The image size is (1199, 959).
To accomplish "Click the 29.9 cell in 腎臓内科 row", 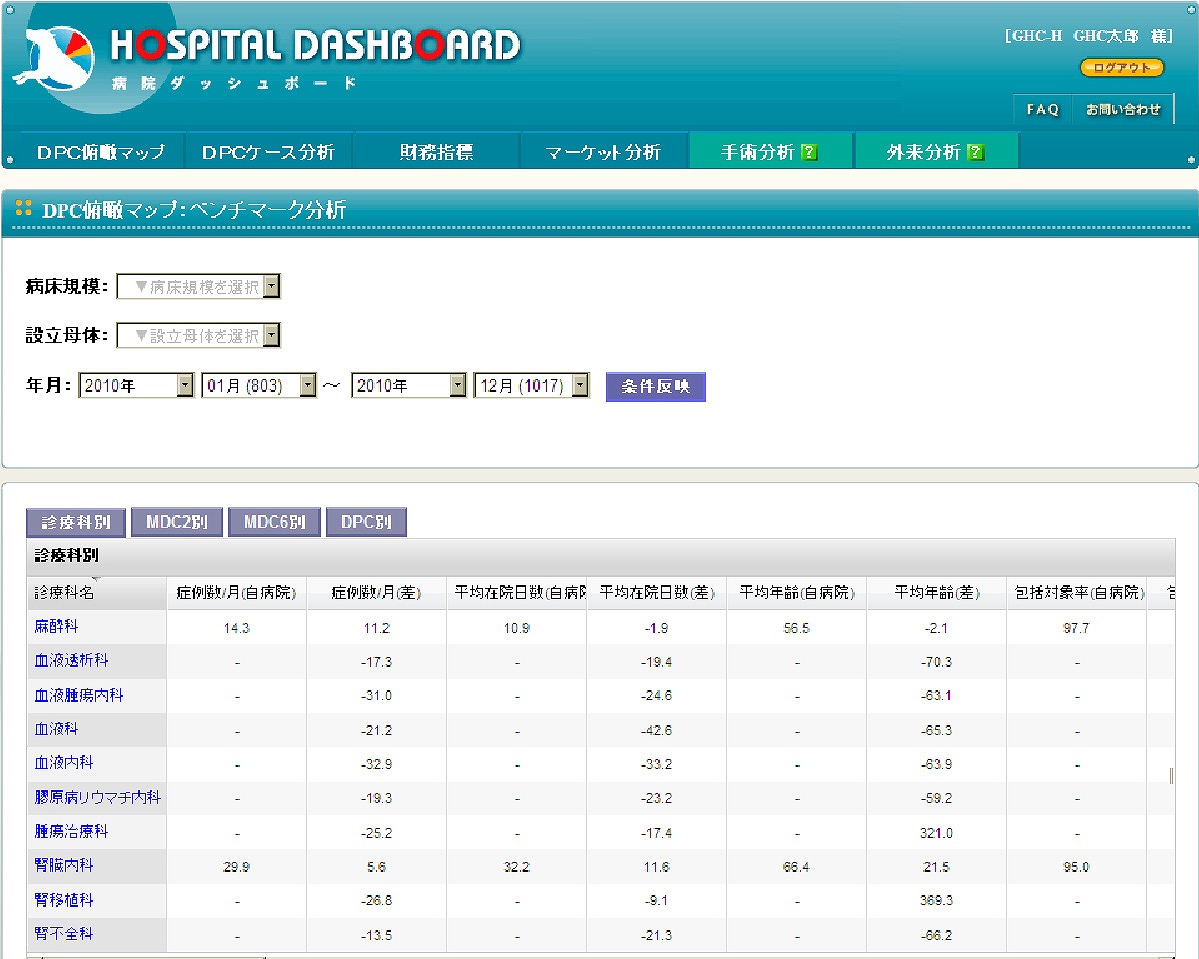I will tap(236, 866).
